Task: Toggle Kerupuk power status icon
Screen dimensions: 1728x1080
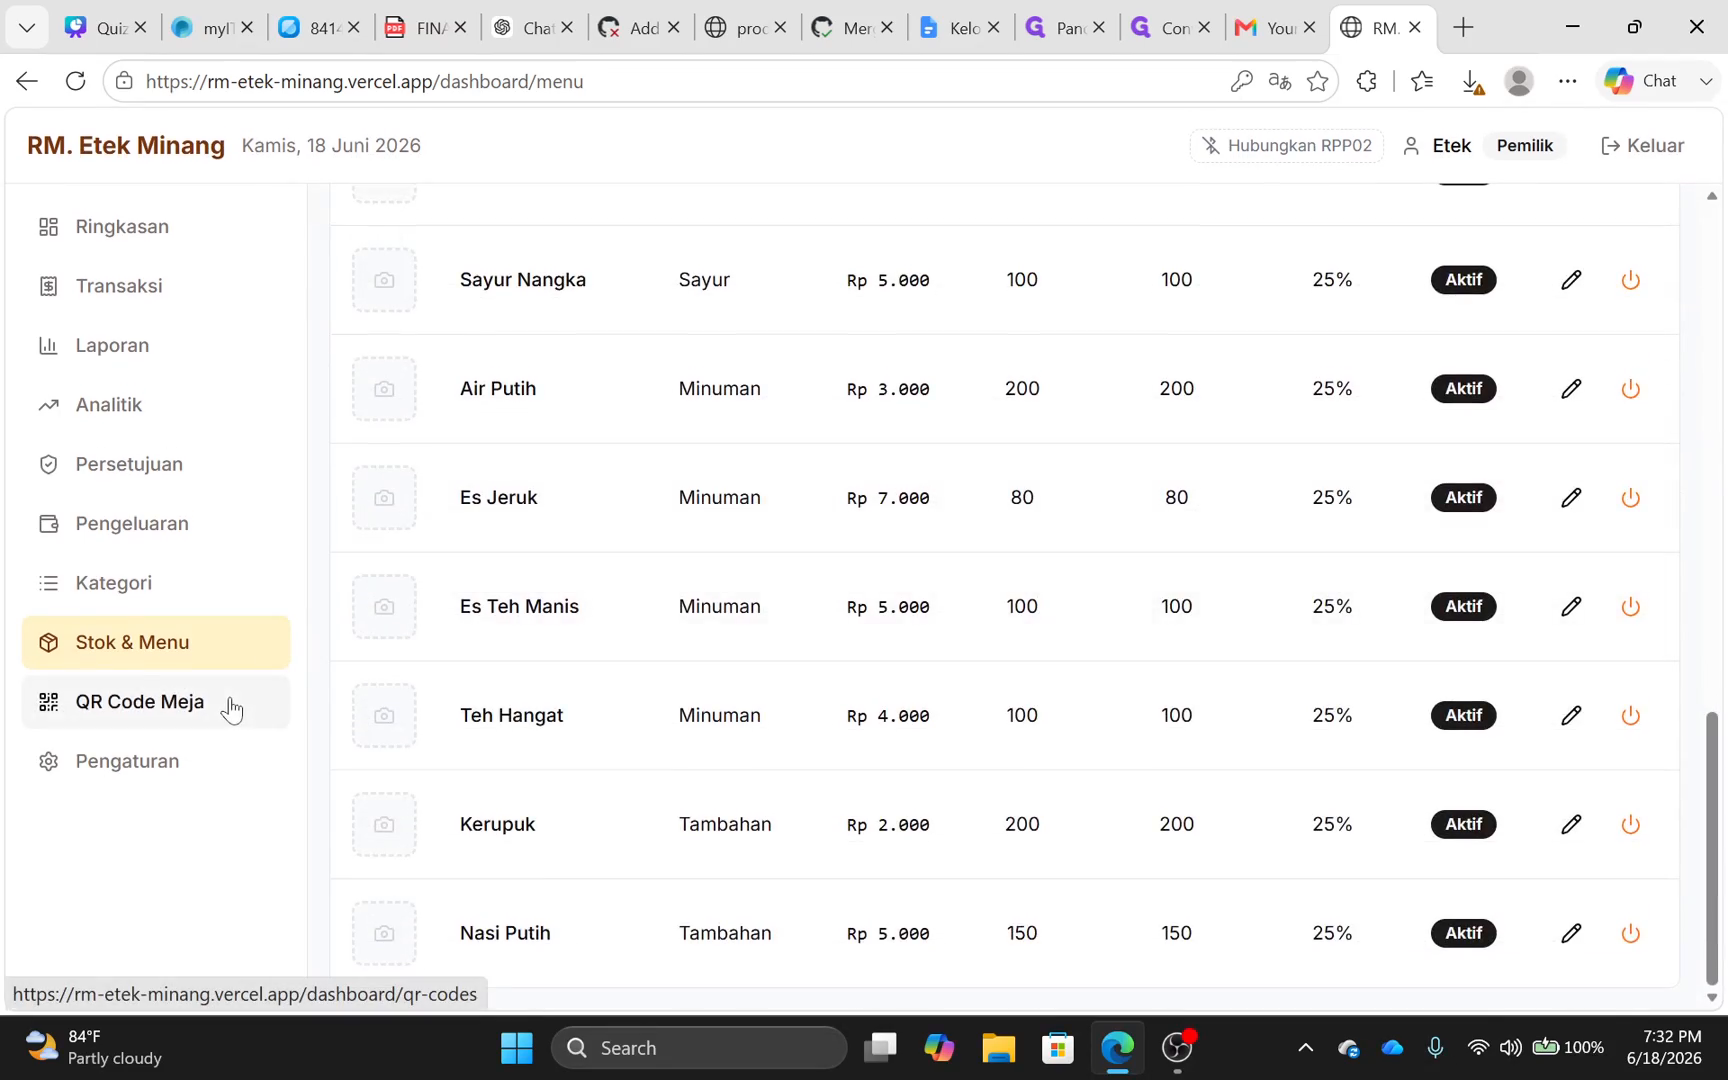Action: point(1630,825)
